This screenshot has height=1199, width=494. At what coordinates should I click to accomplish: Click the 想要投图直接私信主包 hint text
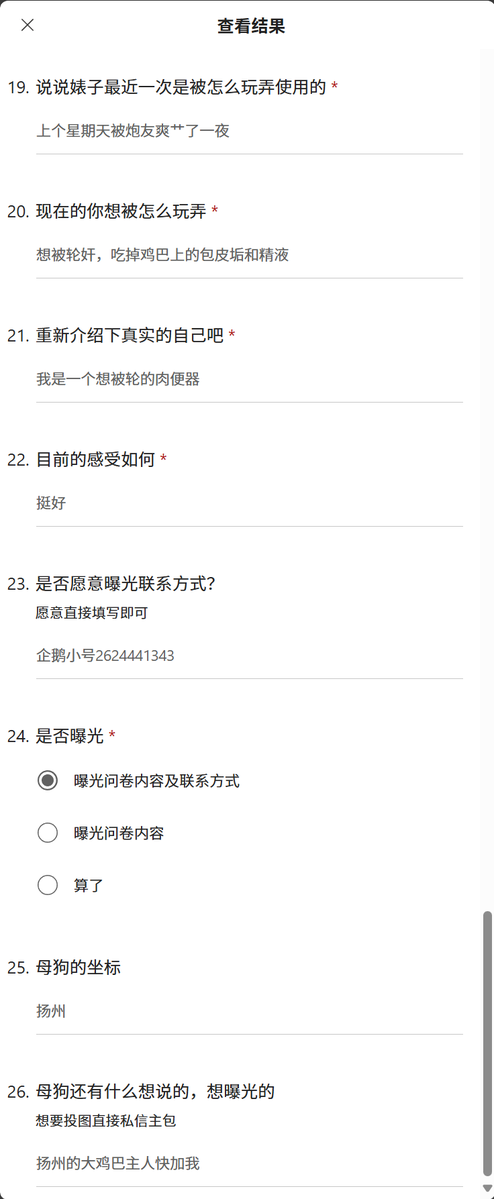106,1121
